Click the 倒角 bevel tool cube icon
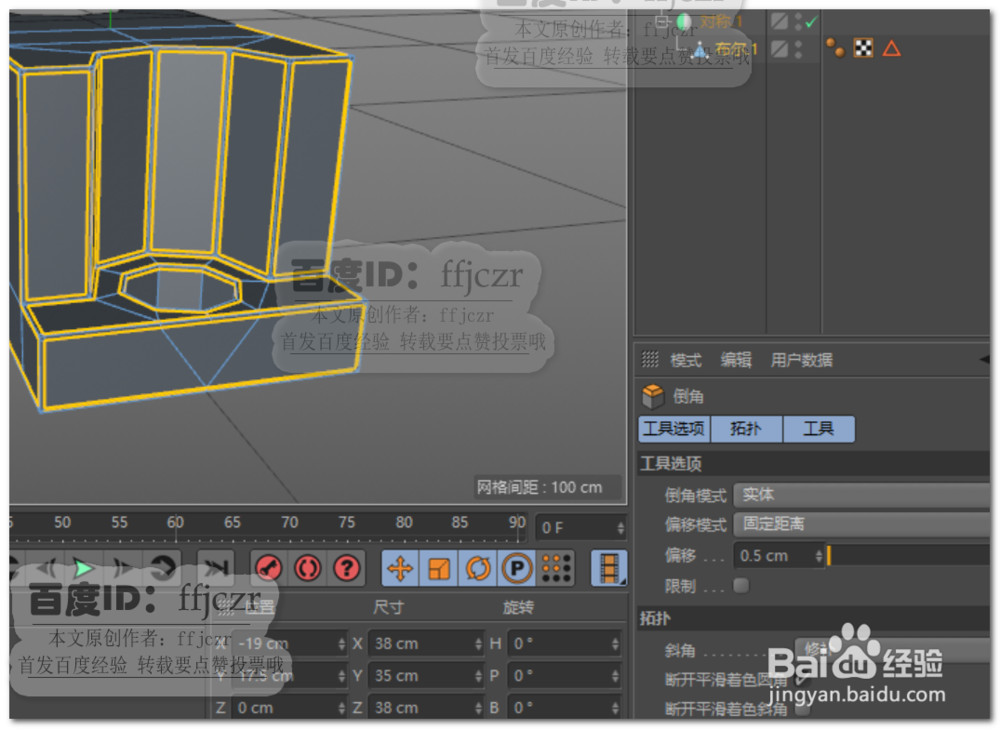The width and height of the screenshot is (1000, 729). tap(652, 396)
